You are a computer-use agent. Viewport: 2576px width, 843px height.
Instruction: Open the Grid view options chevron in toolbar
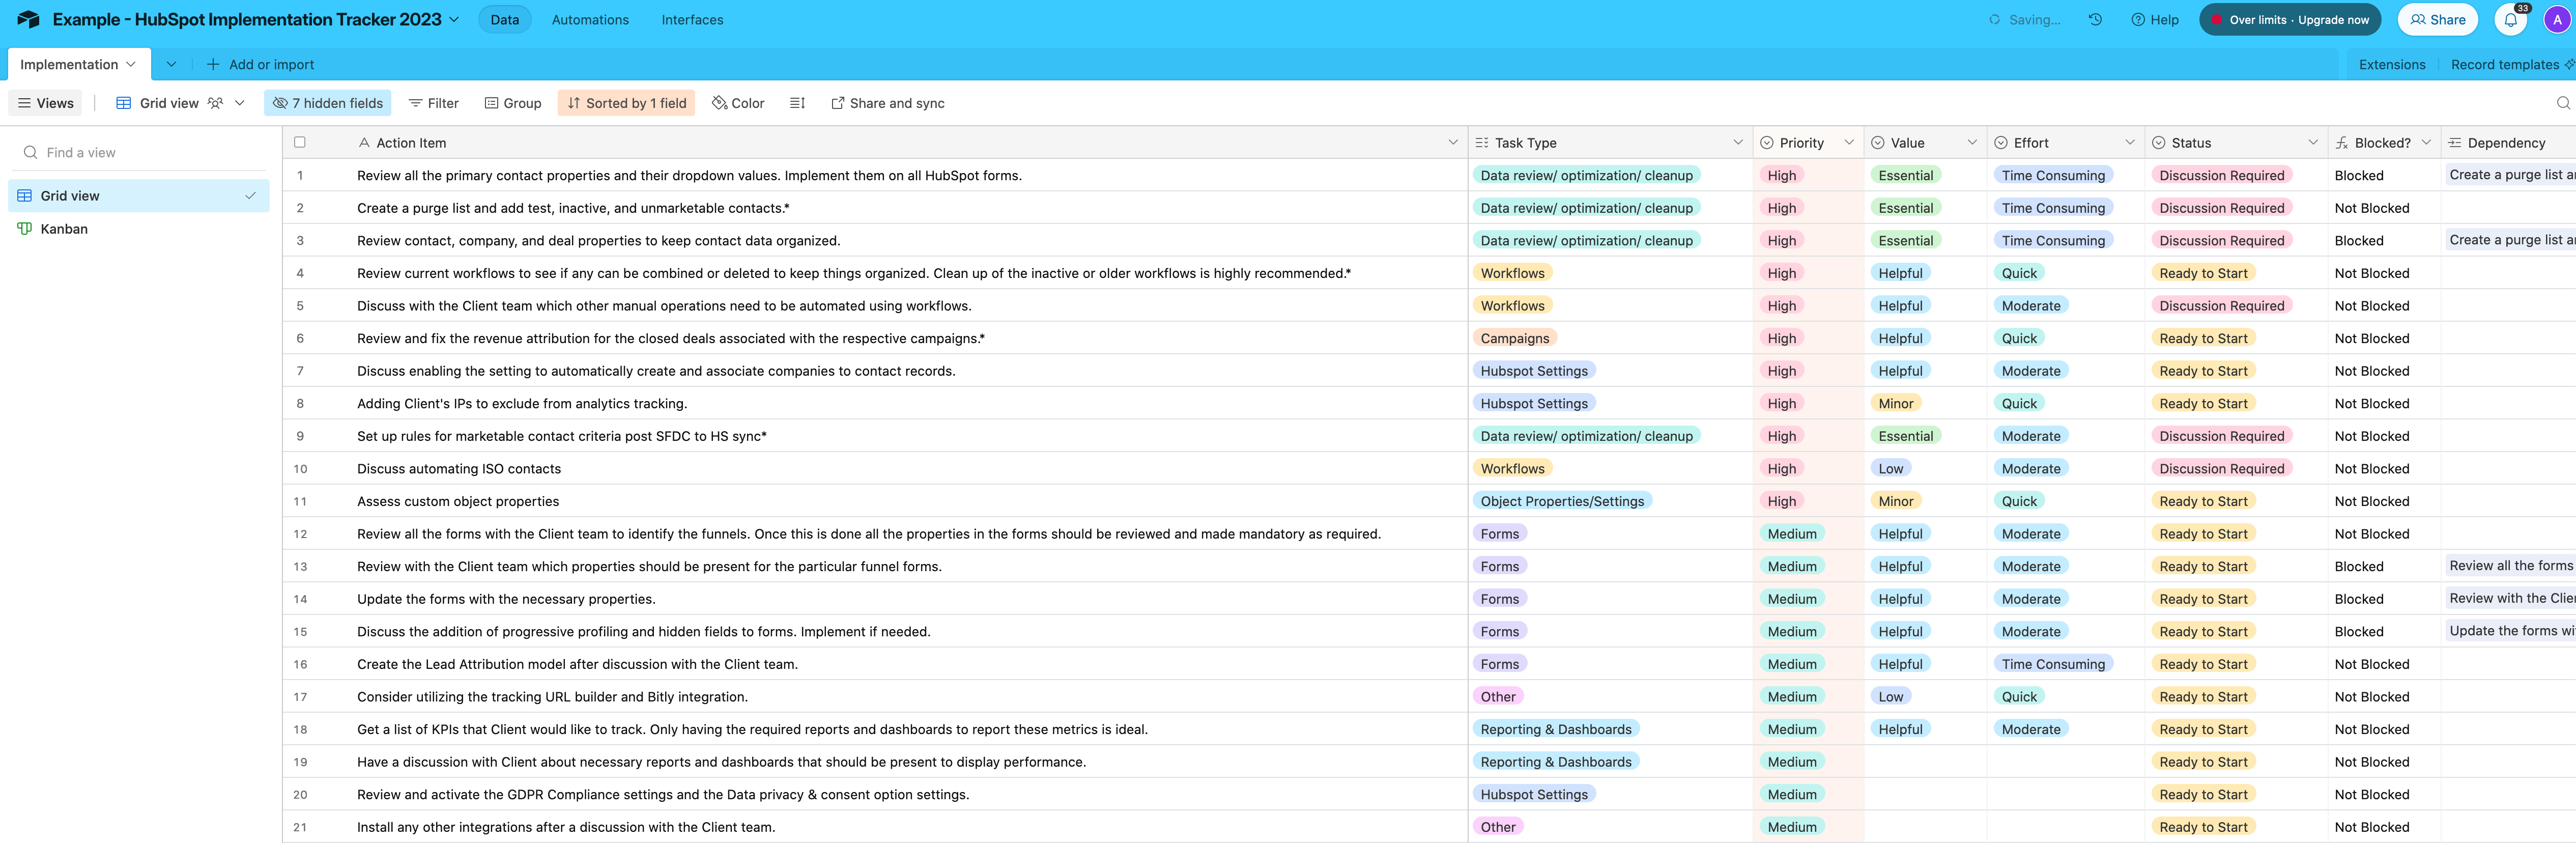240,103
